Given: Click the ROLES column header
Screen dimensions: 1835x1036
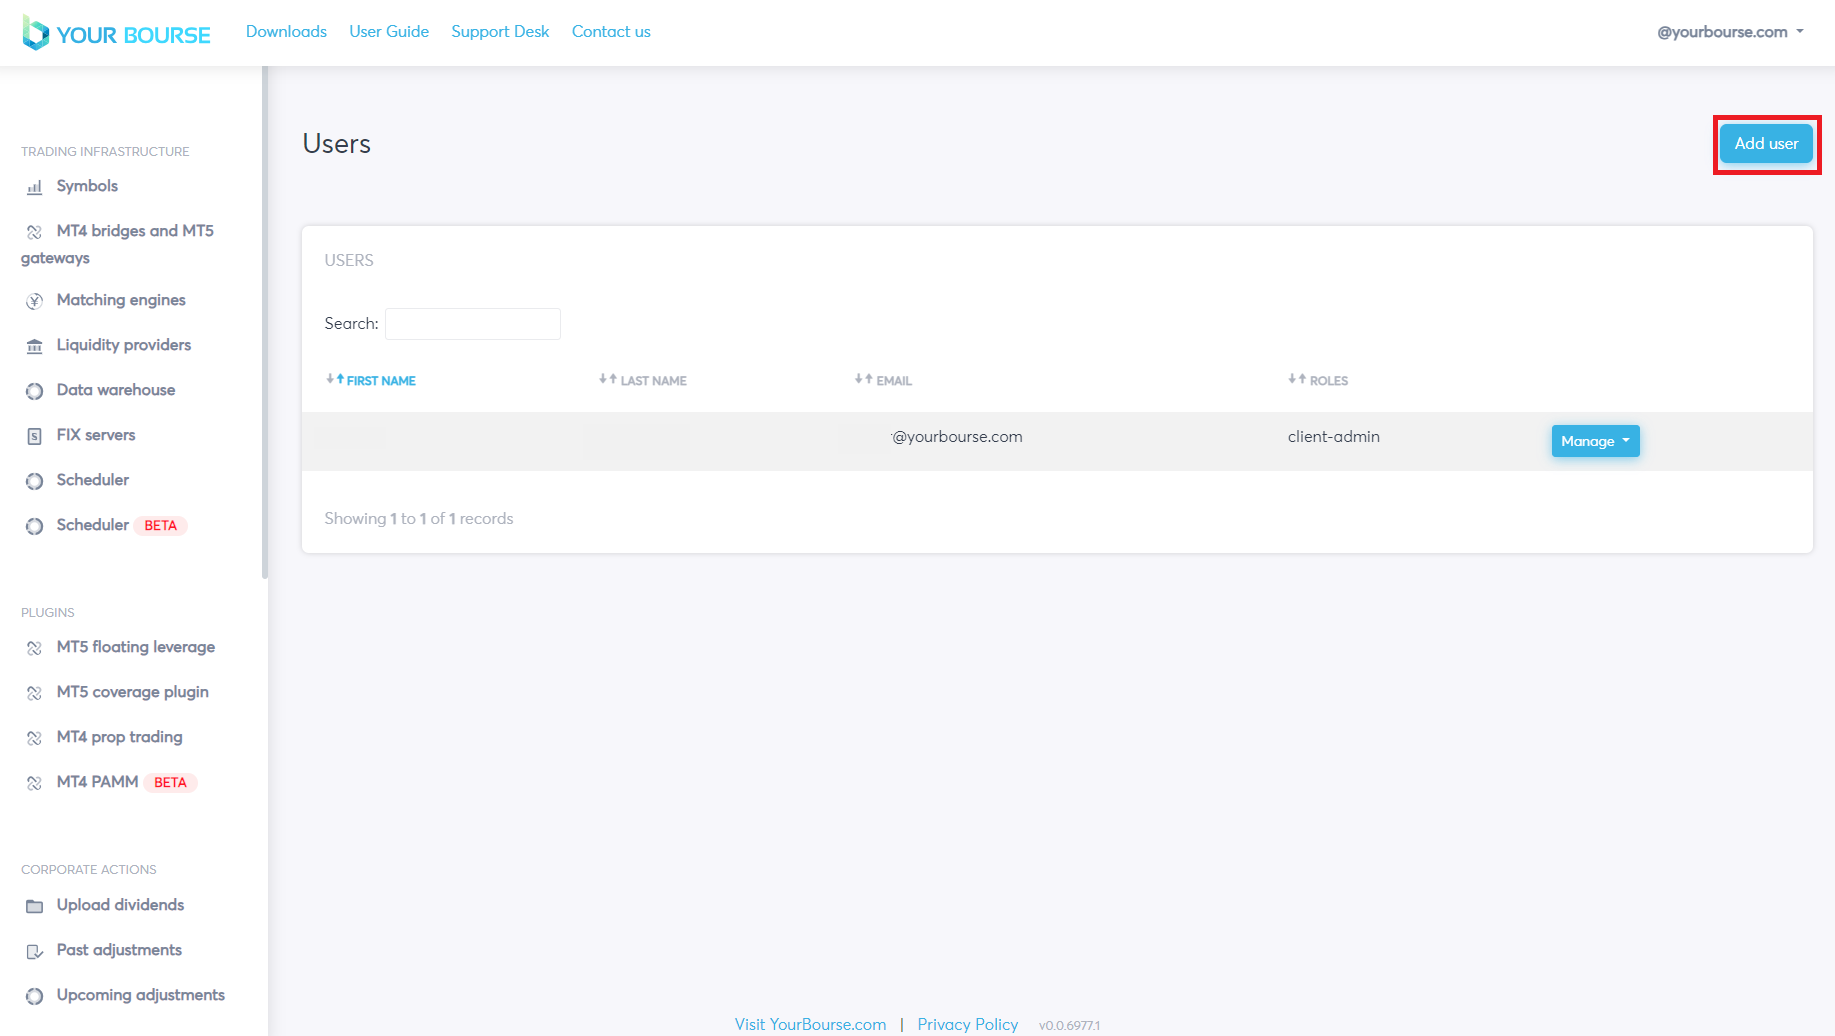Looking at the screenshot, I should [x=1329, y=381].
